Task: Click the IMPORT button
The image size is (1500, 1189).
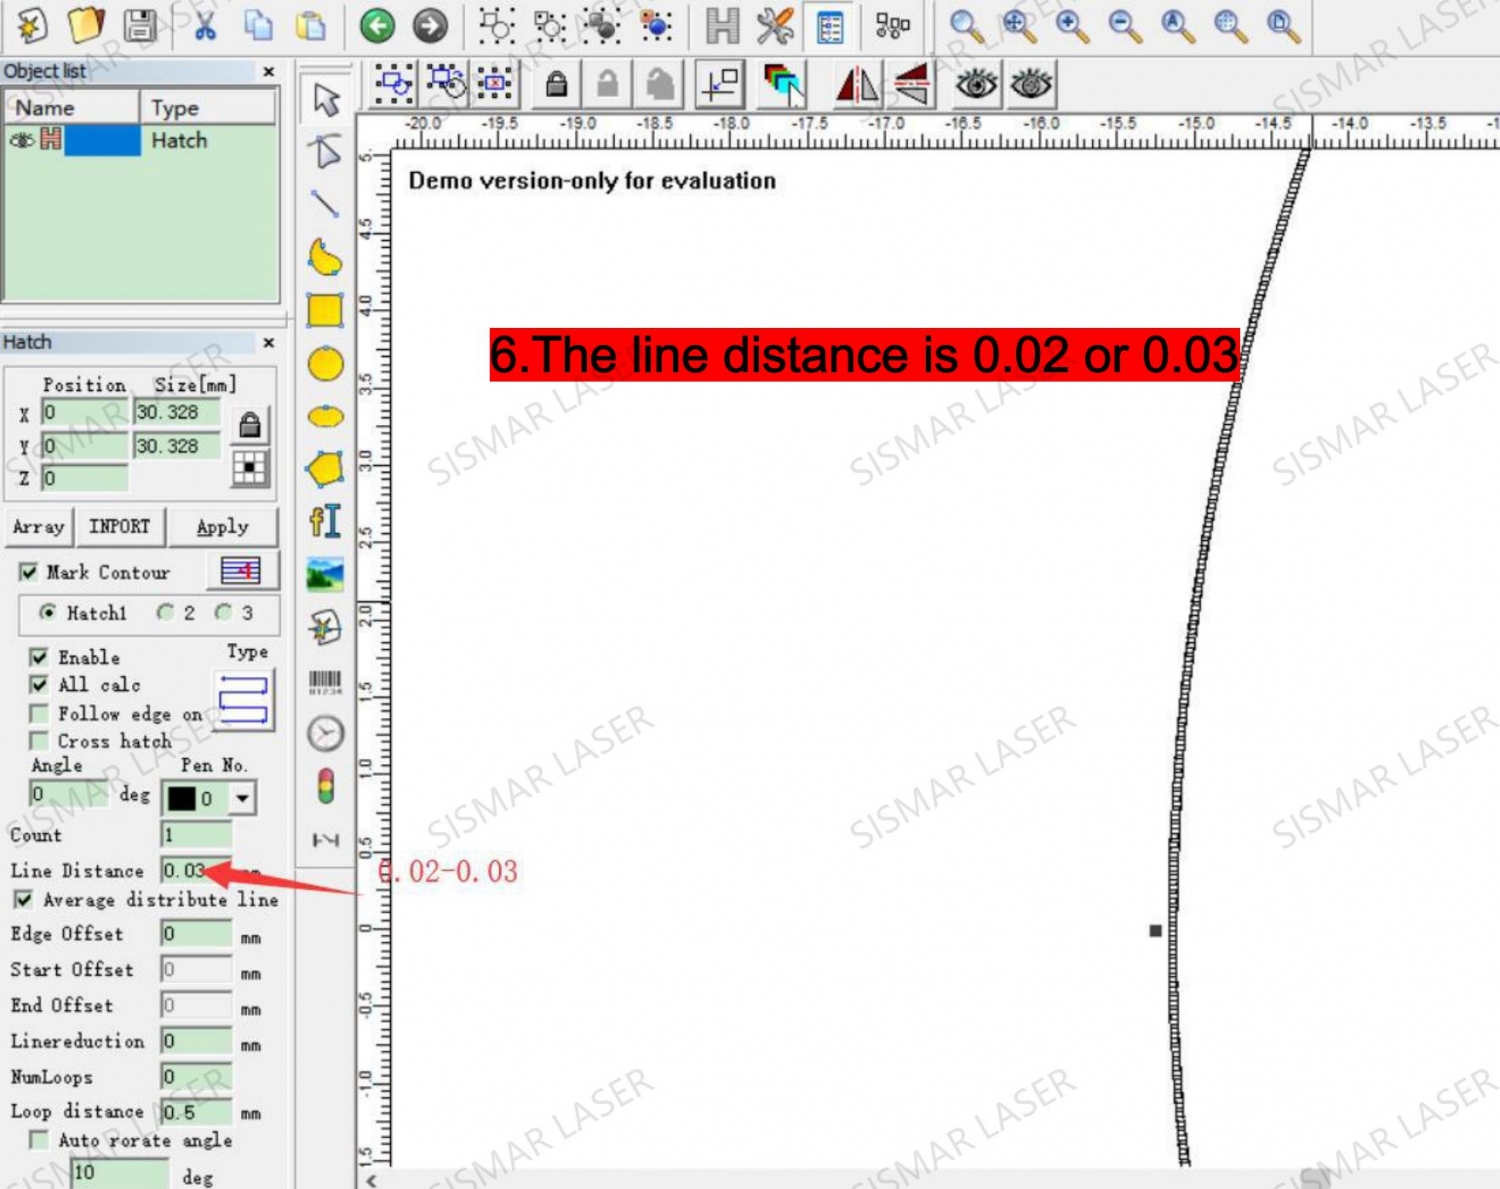Action: click(119, 527)
